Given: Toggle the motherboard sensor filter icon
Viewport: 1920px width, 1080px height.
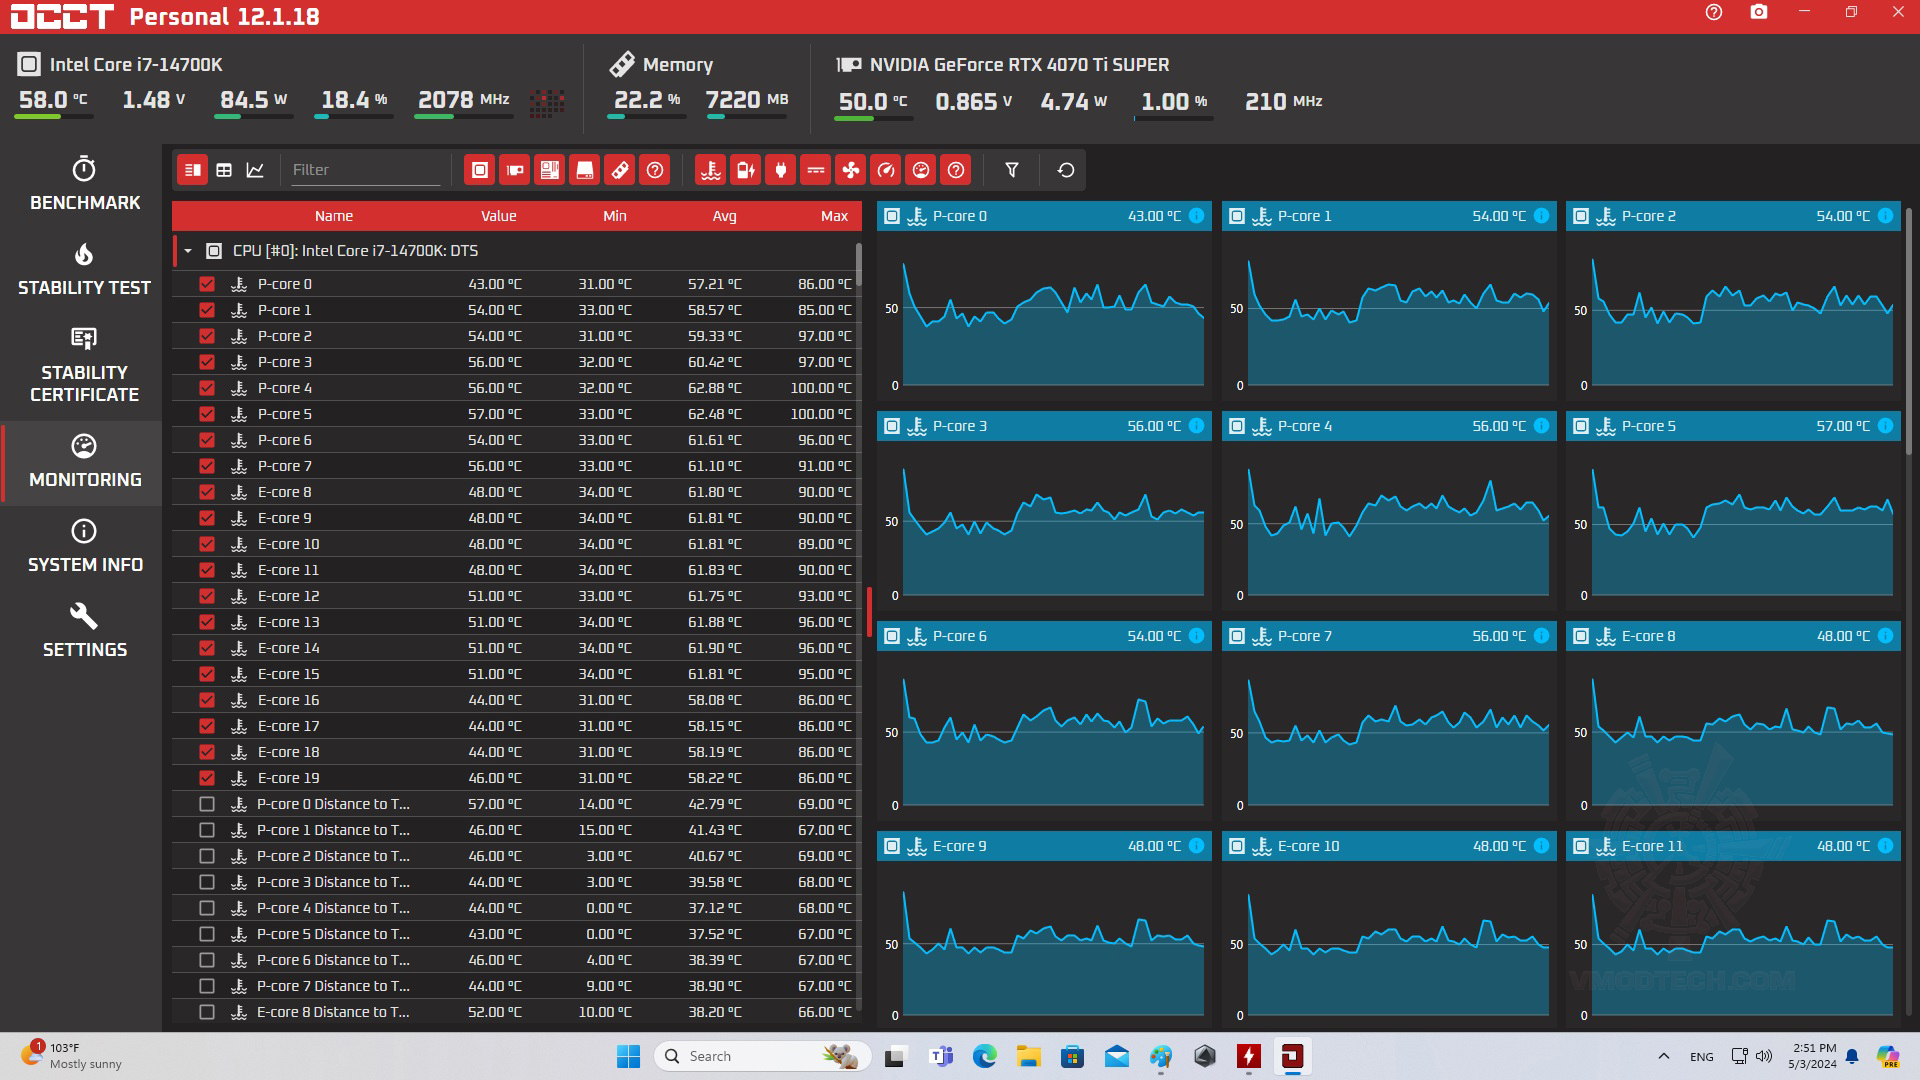Looking at the screenshot, I should 549,170.
